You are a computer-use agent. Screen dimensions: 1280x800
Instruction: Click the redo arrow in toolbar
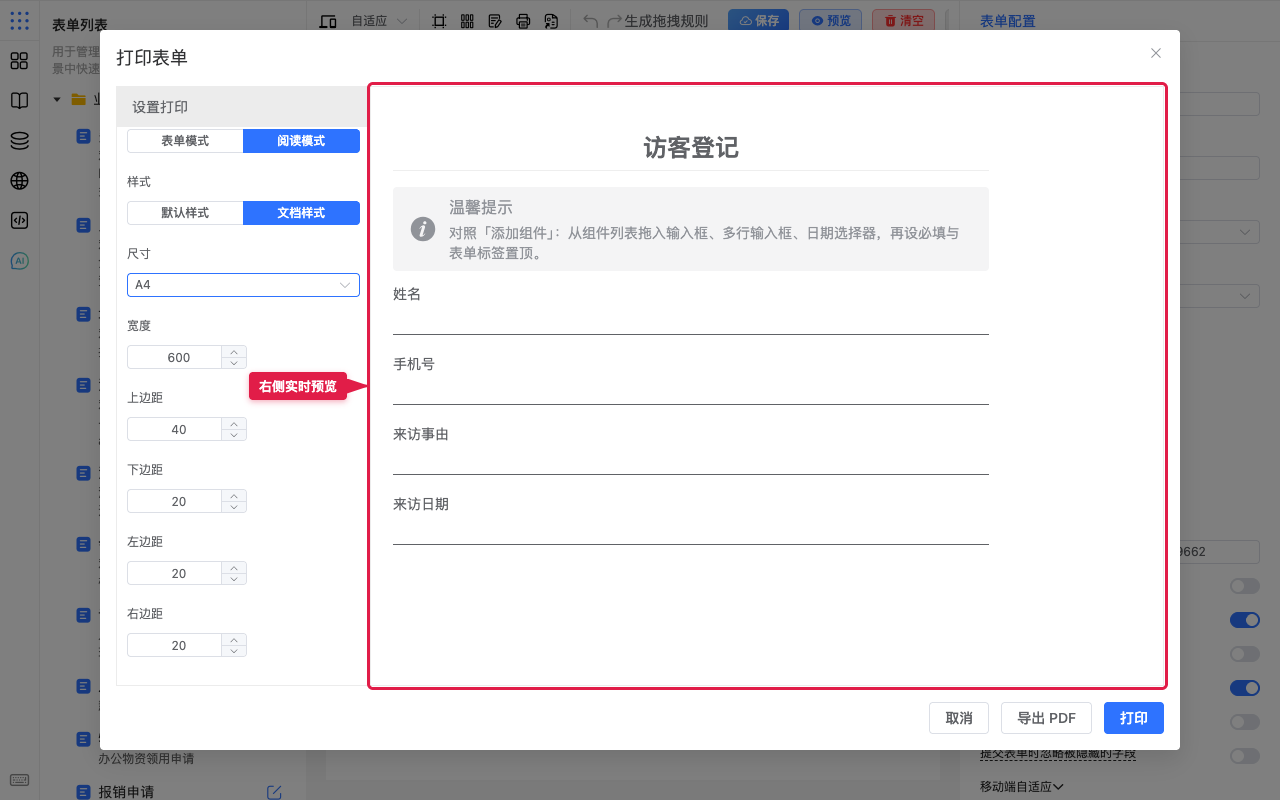tap(615, 21)
